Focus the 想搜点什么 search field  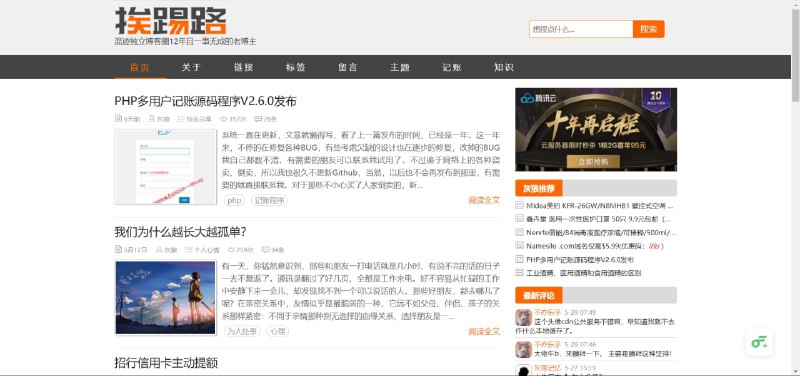[581, 29]
